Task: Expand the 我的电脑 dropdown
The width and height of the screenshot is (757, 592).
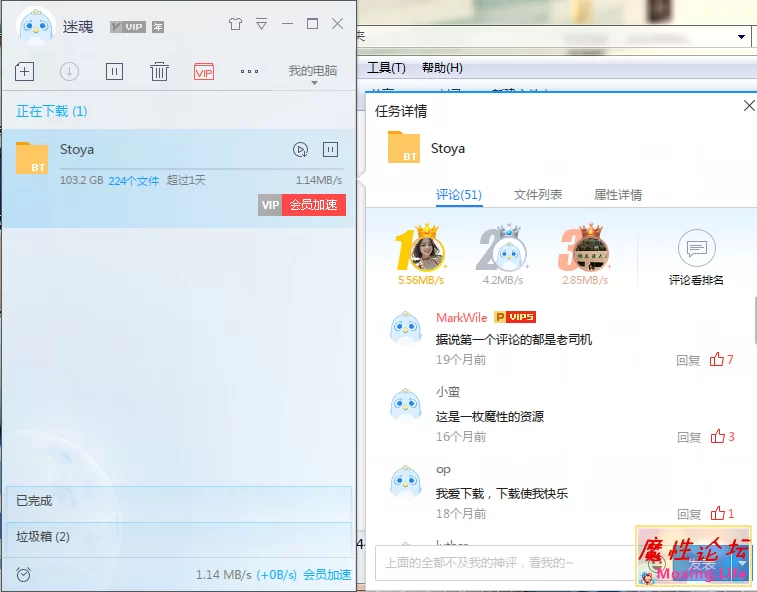Action: point(313,73)
